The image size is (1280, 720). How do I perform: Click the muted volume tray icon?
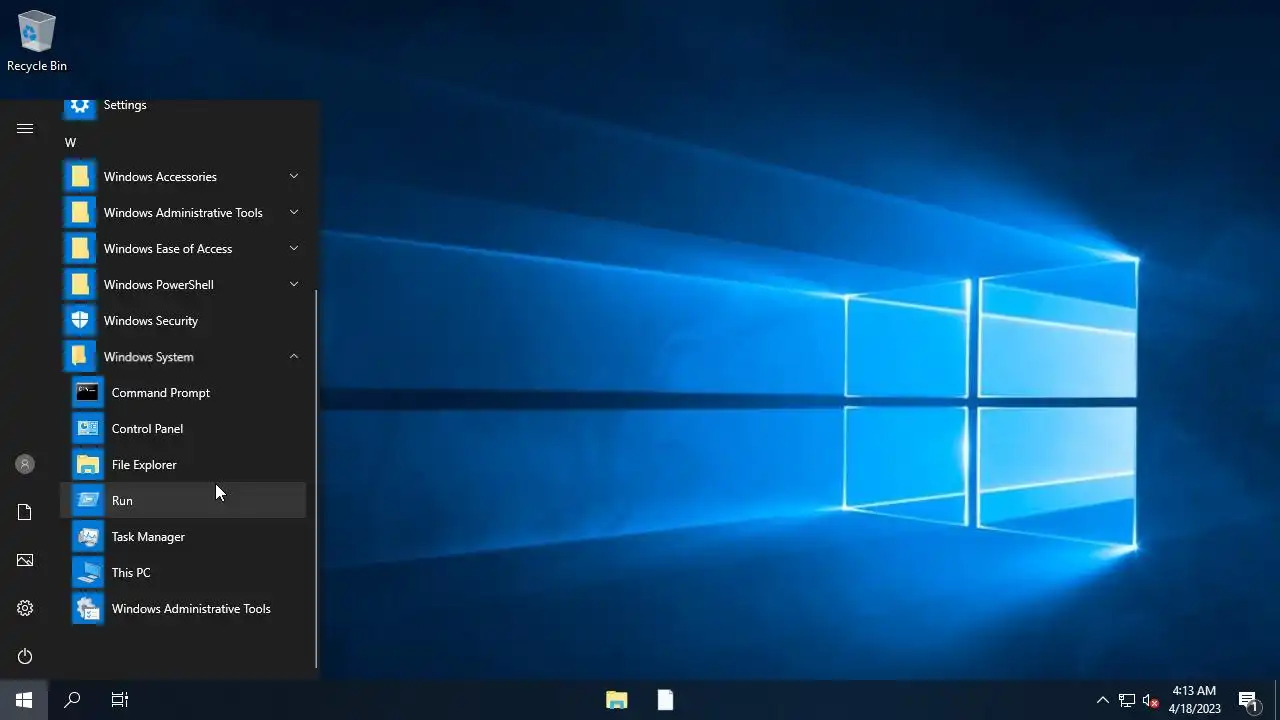[1151, 700]
